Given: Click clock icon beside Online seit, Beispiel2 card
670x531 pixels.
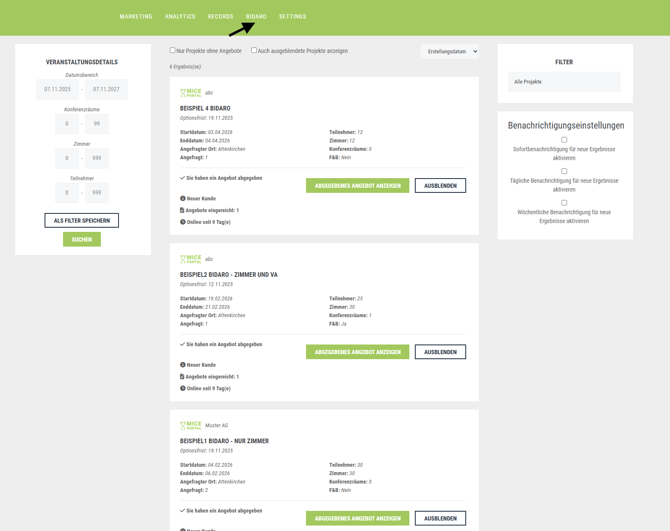Looking at the screenshot, I should (183, 388).
